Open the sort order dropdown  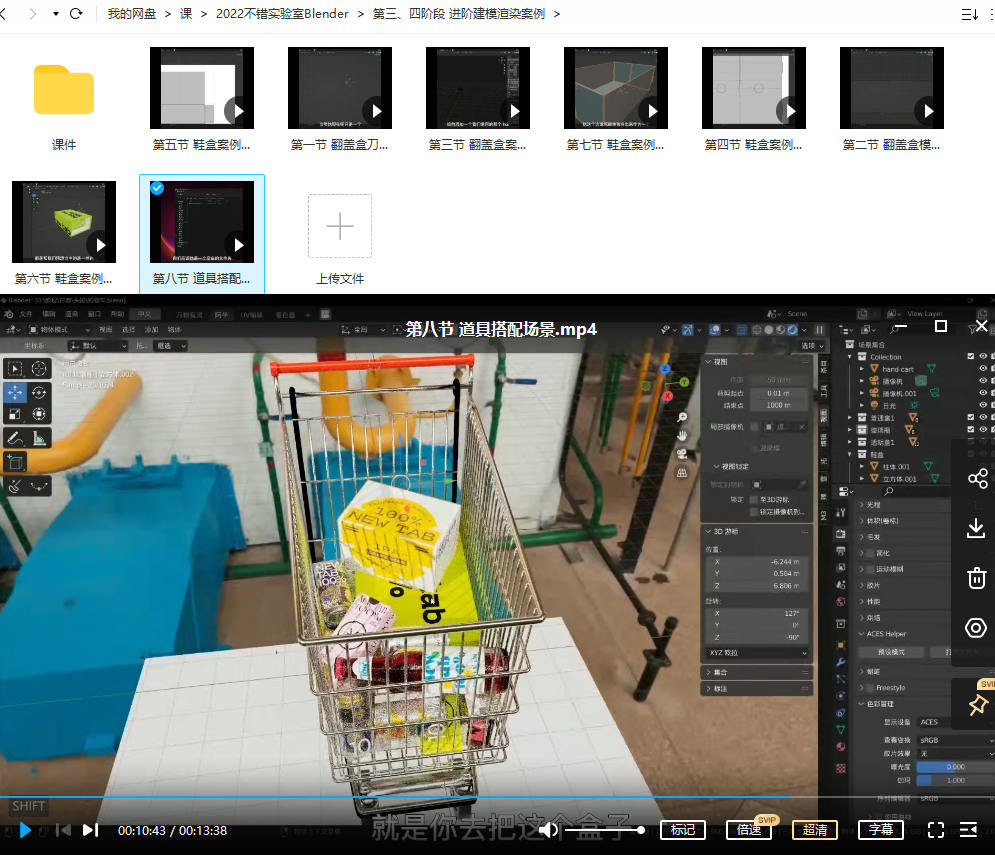969,14
